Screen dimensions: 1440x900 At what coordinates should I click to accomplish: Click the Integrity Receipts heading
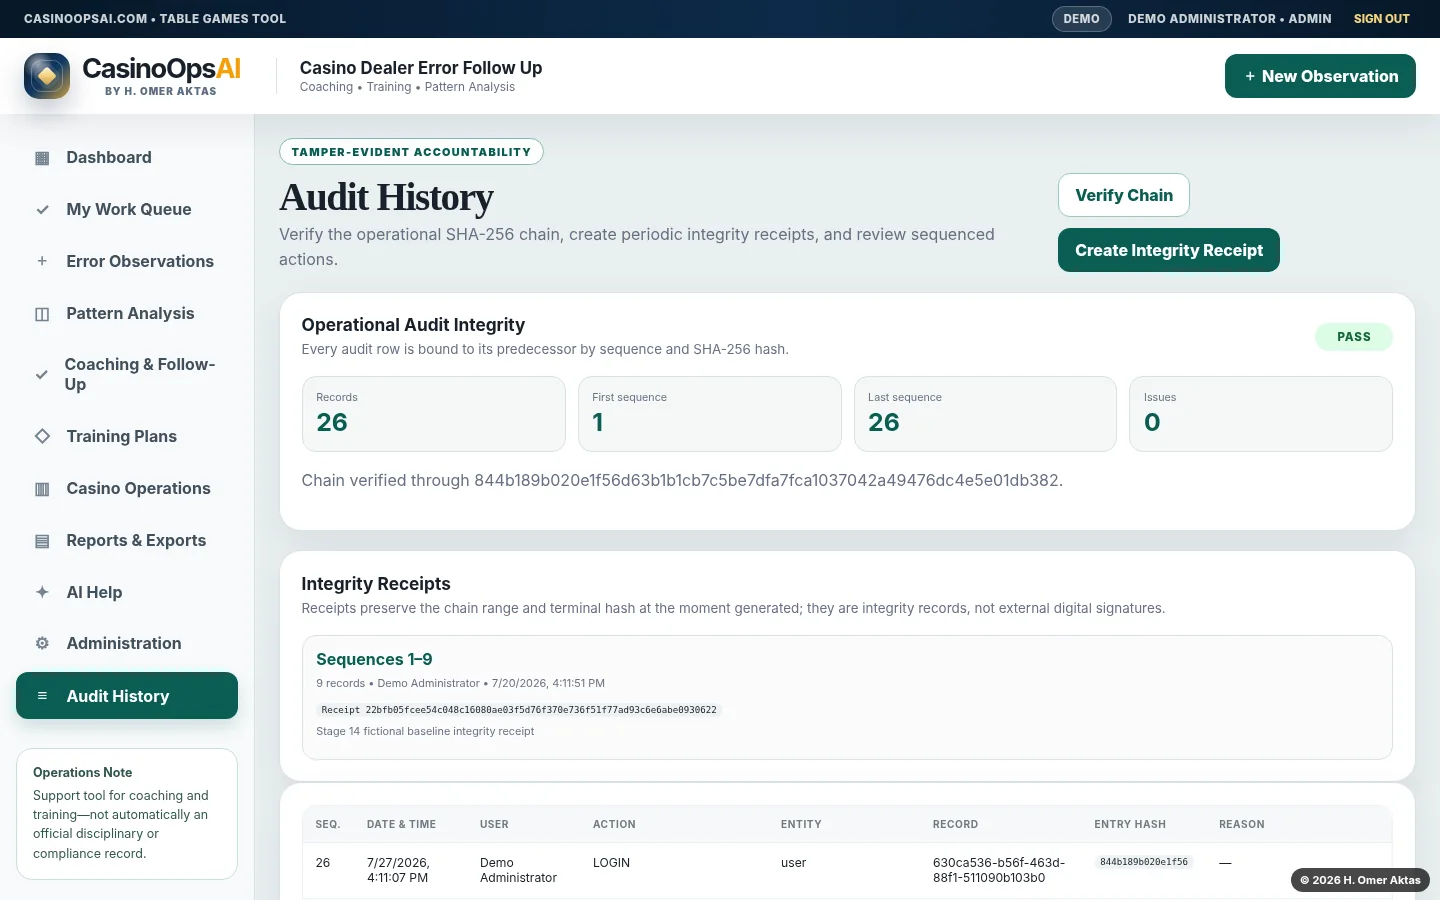point(376,584)
